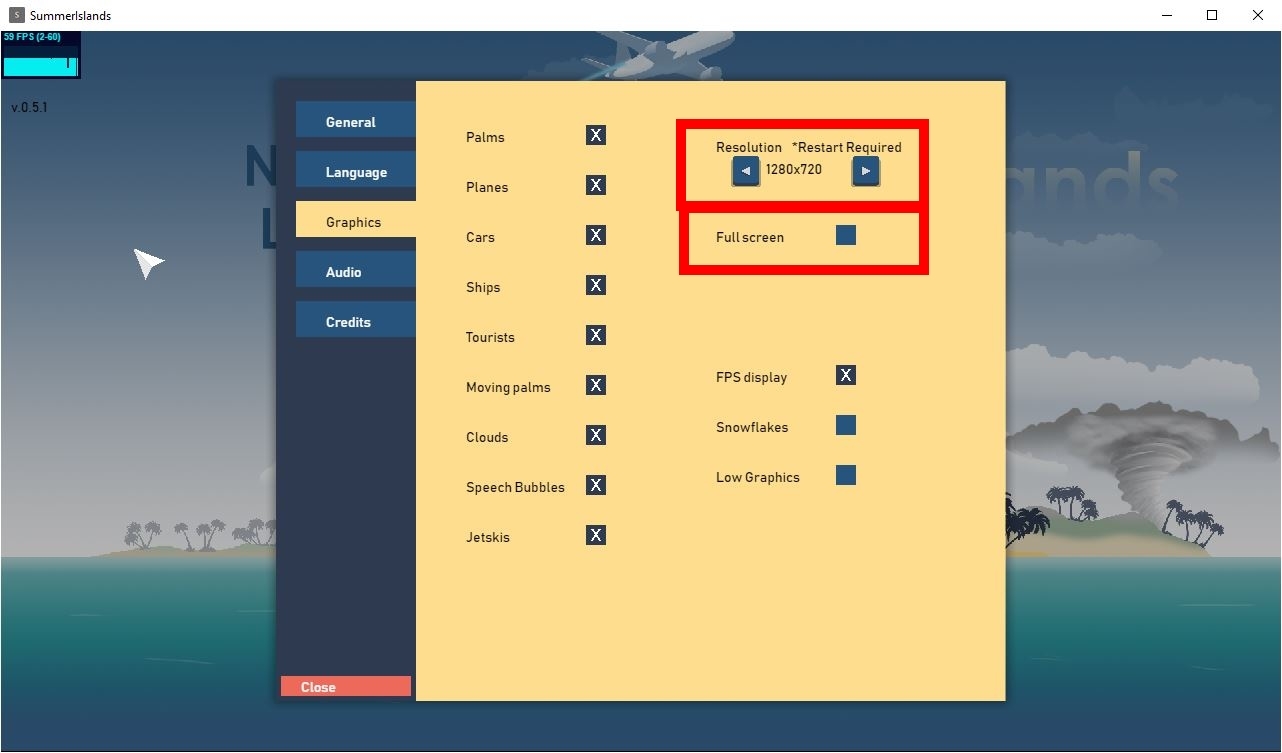Image resolution: width=1282 pixels, height=753 pixels.
Task: Turn off the Clouds checkbox
Action: (596, 436)
